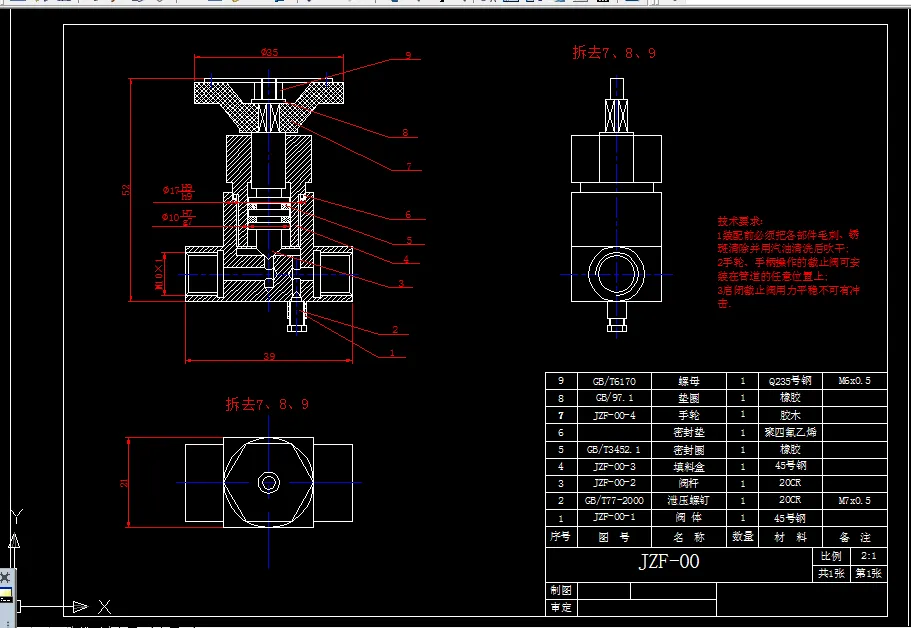911x628 pixels.
Task: Select the Φ17 H9/h9 fit dimension
Action: click(x=178, y=192)
